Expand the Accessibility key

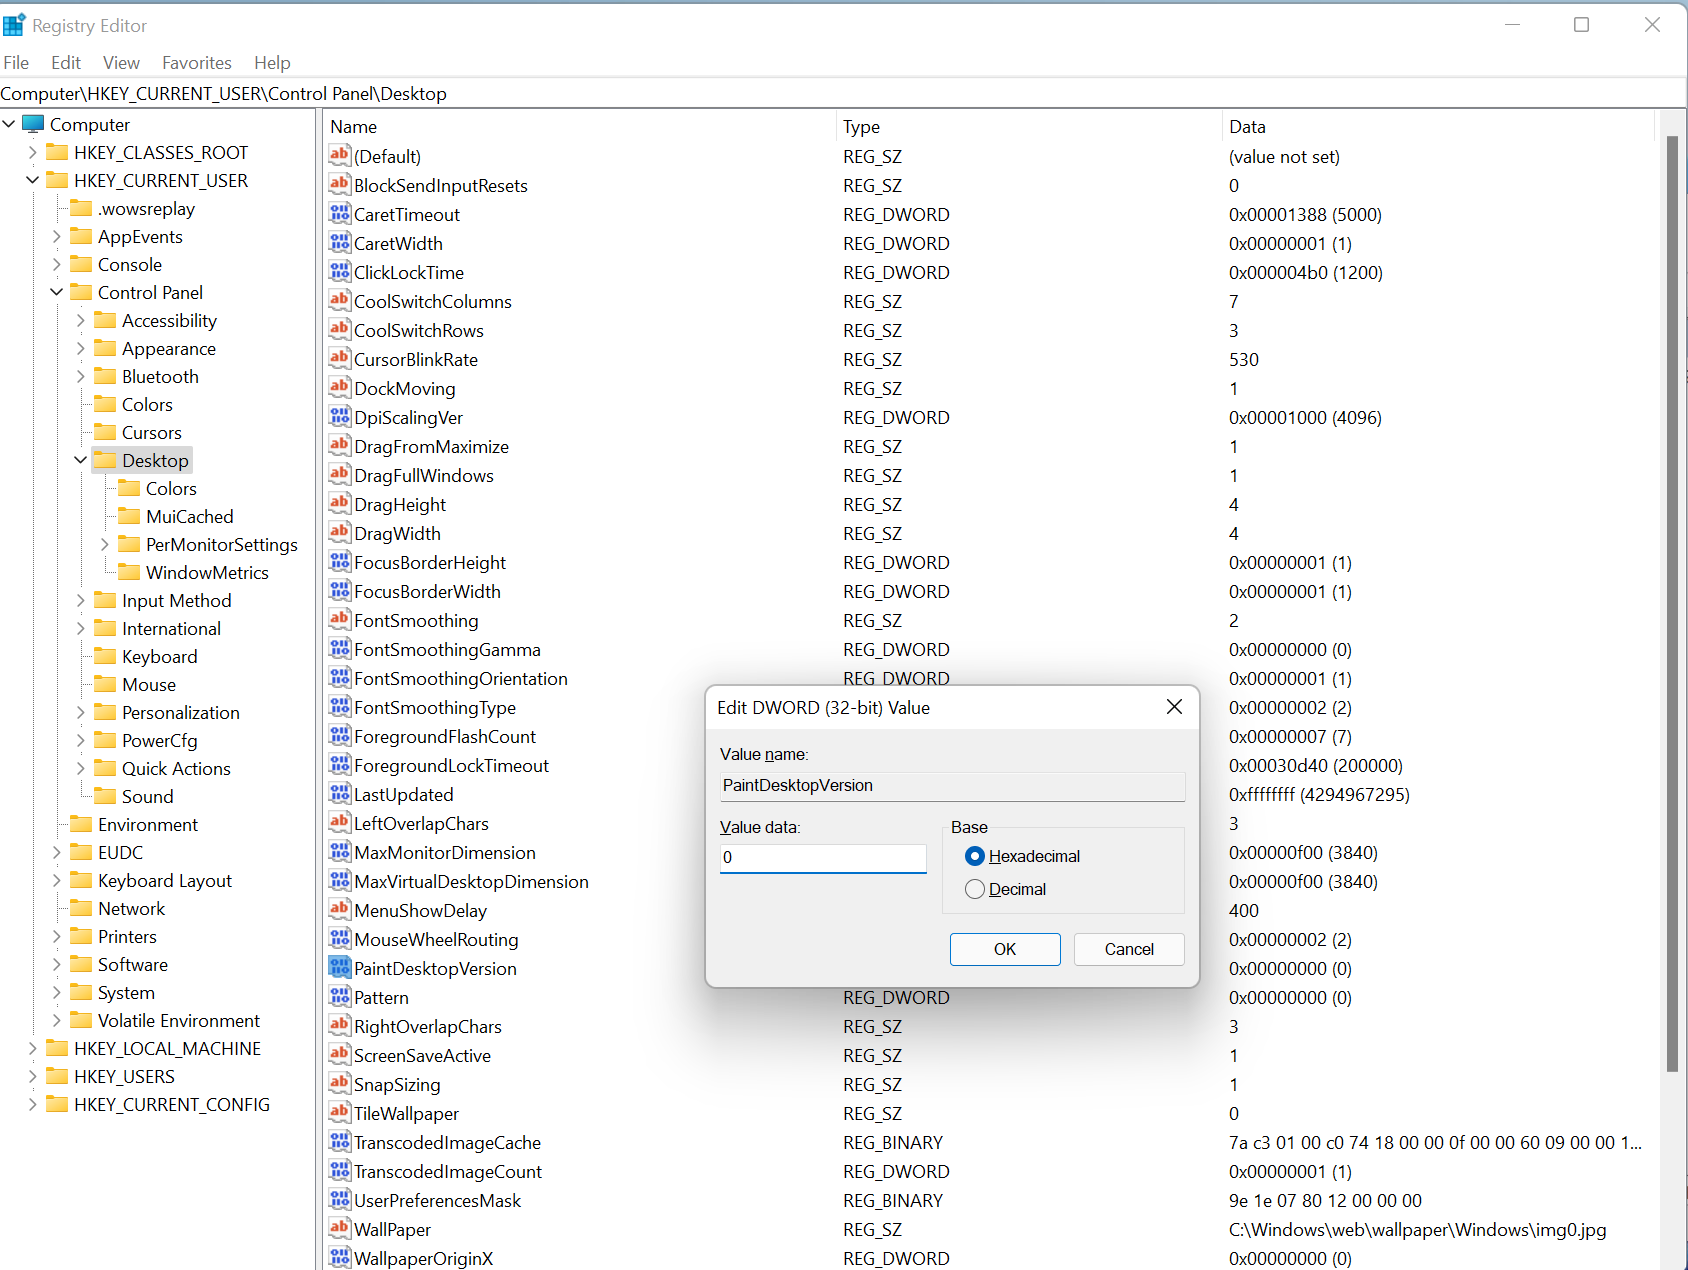[x=81, y=320]
